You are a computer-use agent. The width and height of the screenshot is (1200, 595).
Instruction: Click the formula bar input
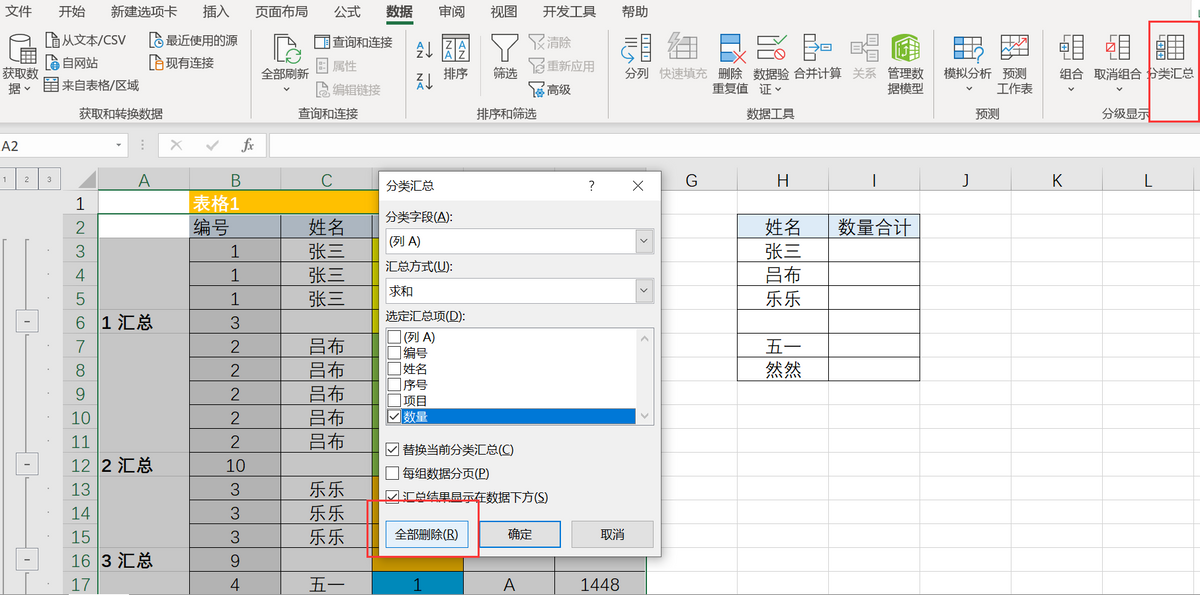733,145
